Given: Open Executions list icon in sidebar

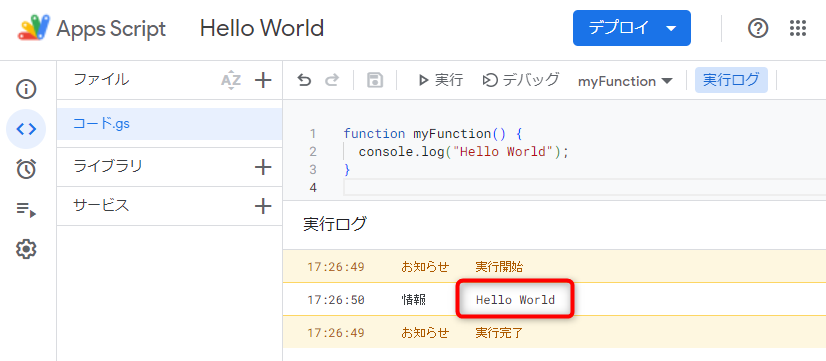Looking at the screenshot, I should pos(26,210).
